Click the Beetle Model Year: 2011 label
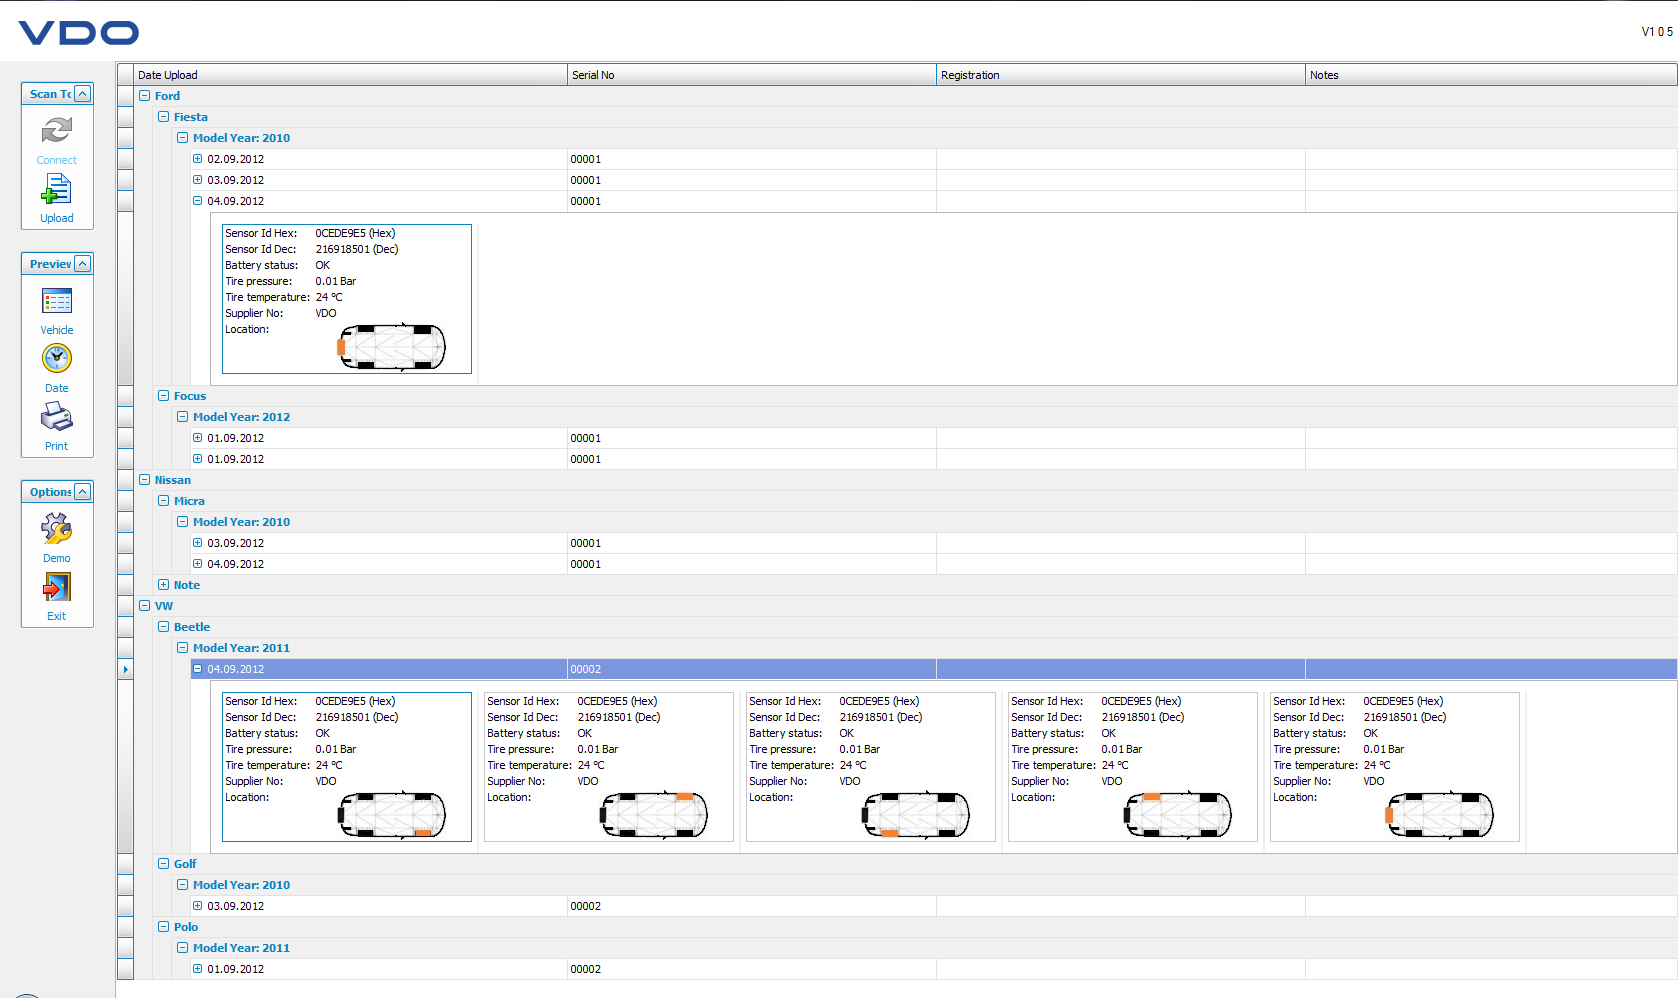The width and height of the screenshot is (1678, 998). [241, 648]
